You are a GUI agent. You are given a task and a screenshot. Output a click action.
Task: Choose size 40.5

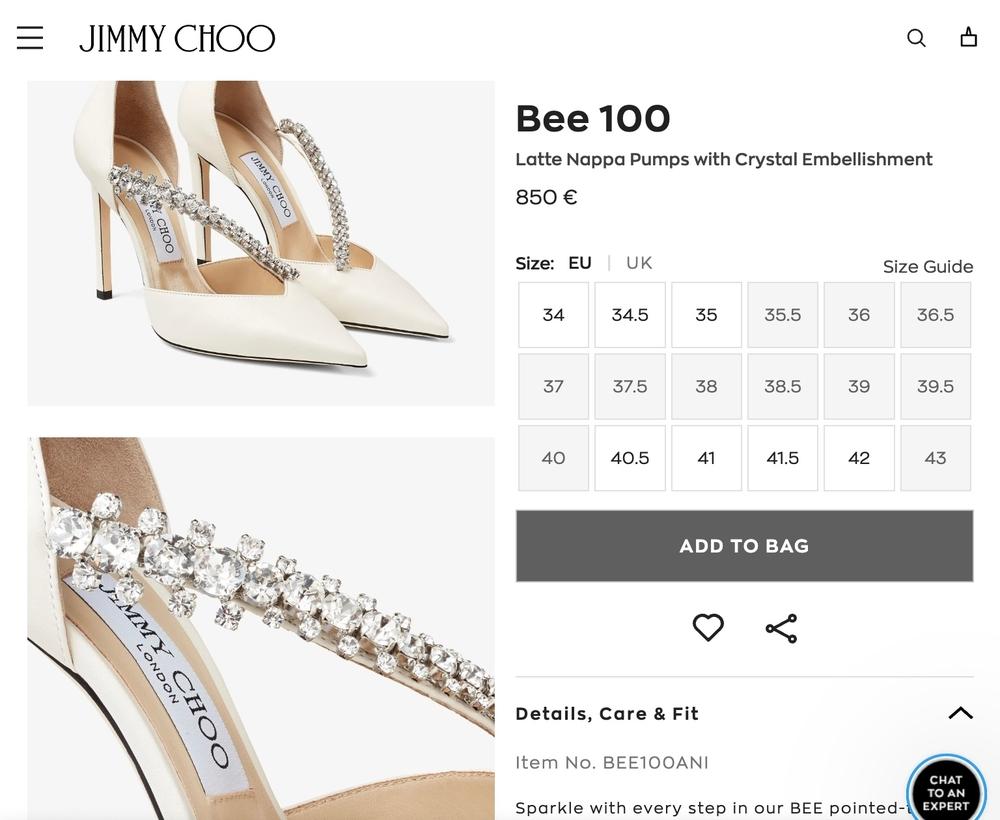click(630, 458)
